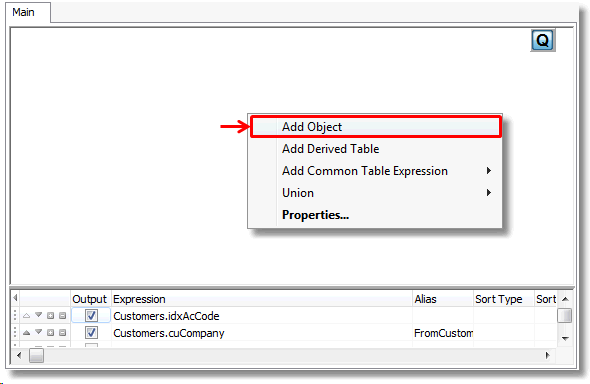Switch to the Main tab
The height and width of the screenshot is (384, 590).
click(x=23, y=12)
